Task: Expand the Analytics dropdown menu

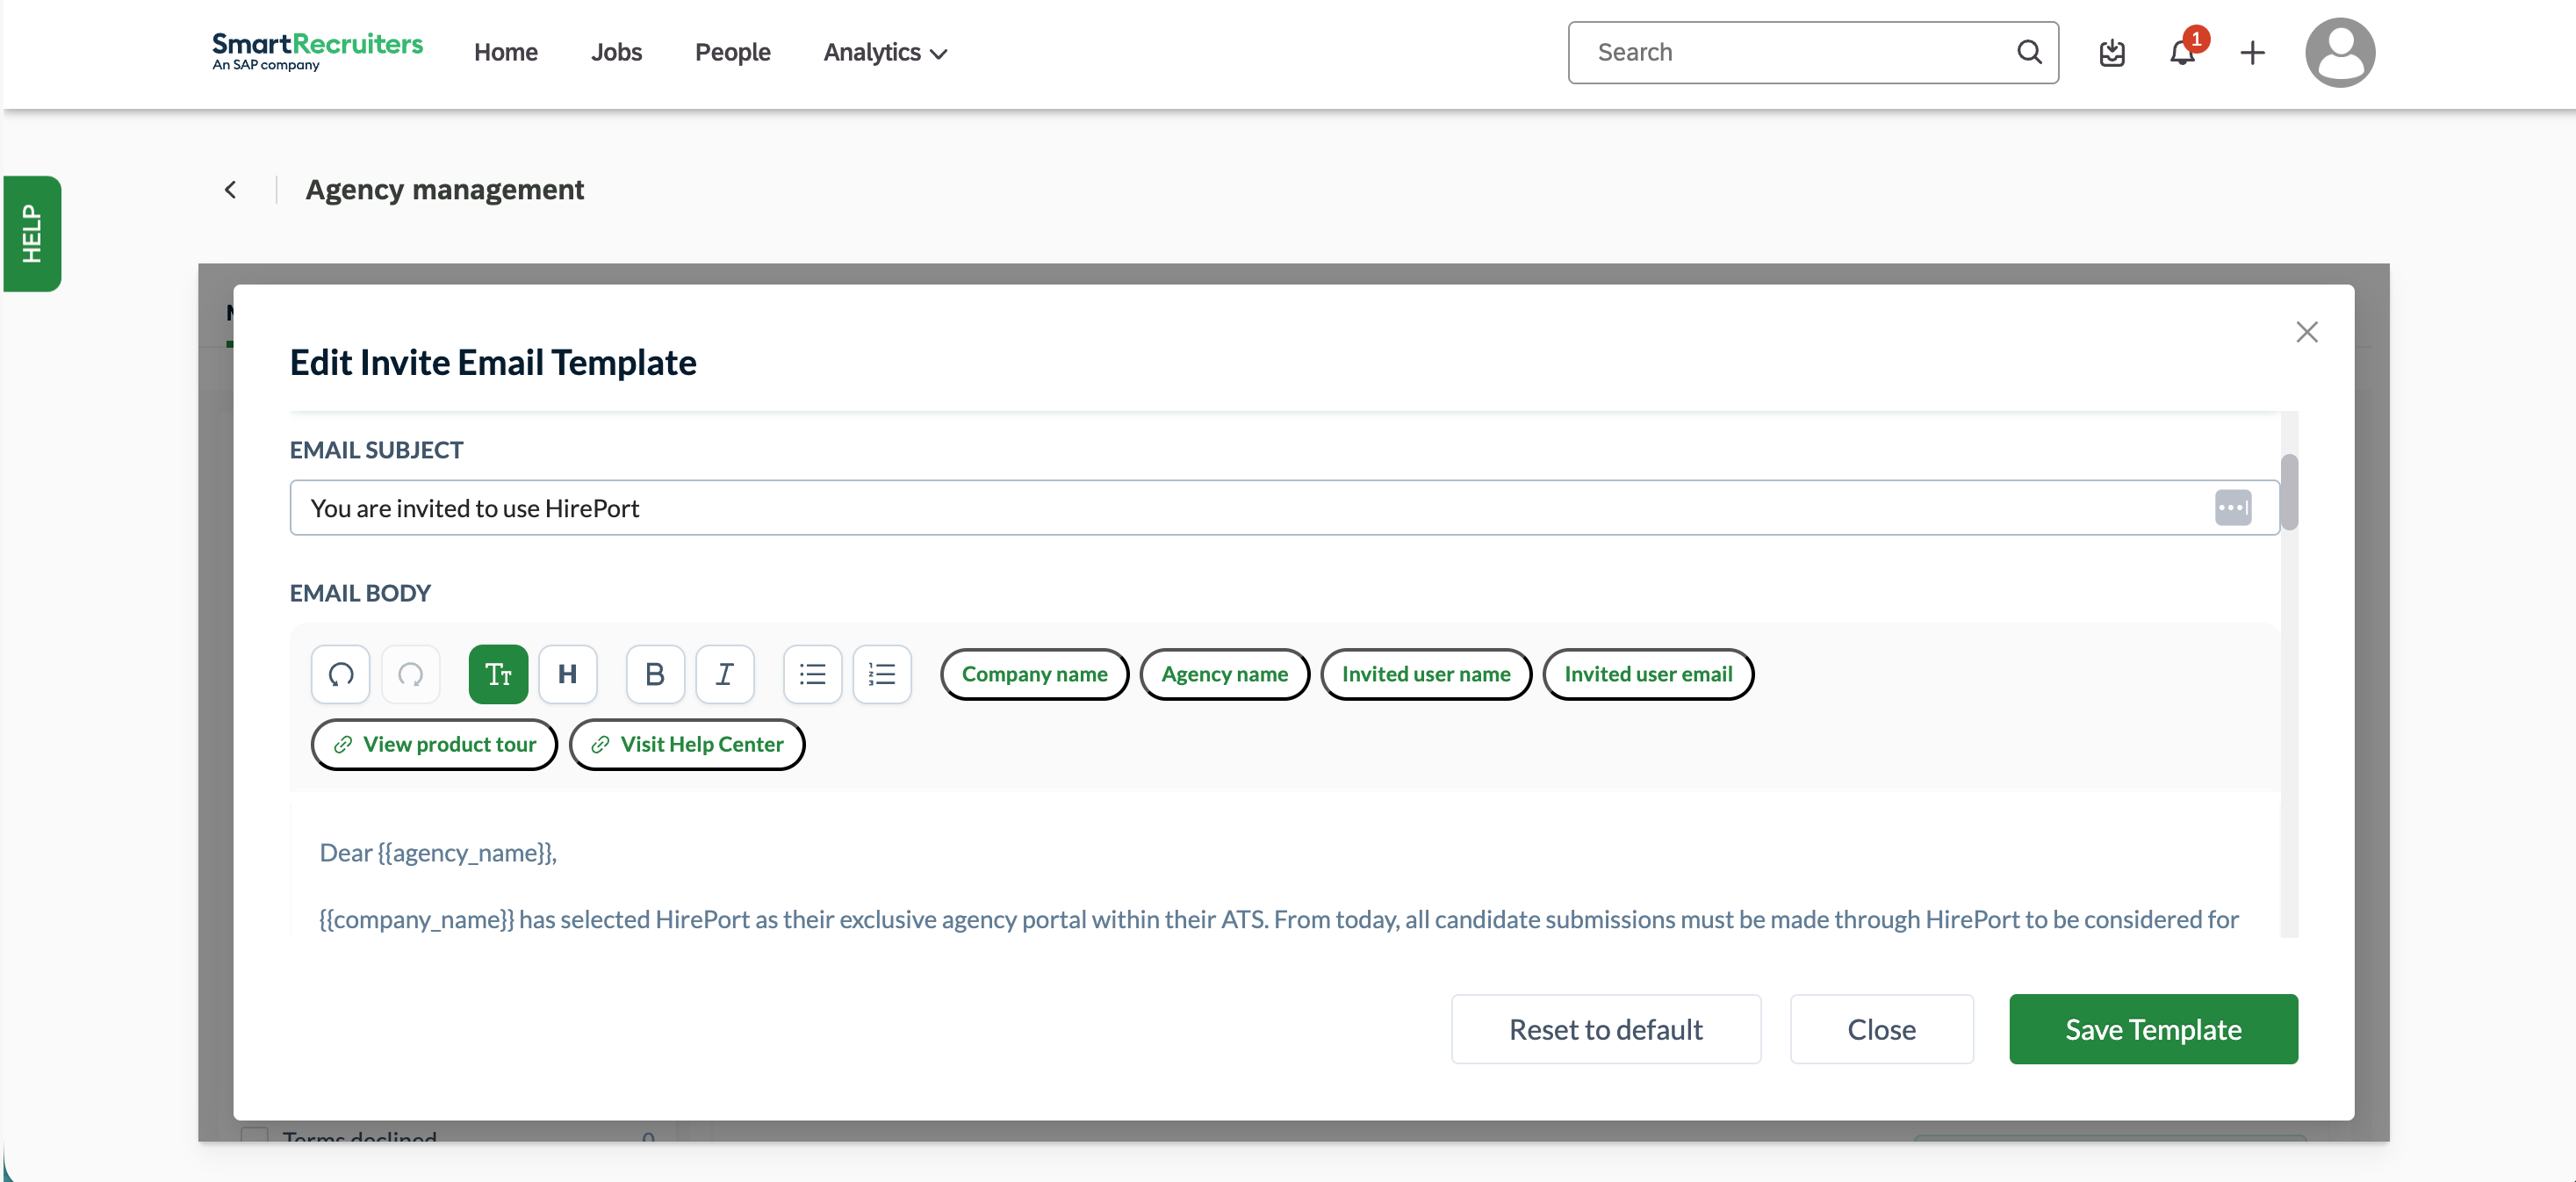Action: (x=885, y=52)
